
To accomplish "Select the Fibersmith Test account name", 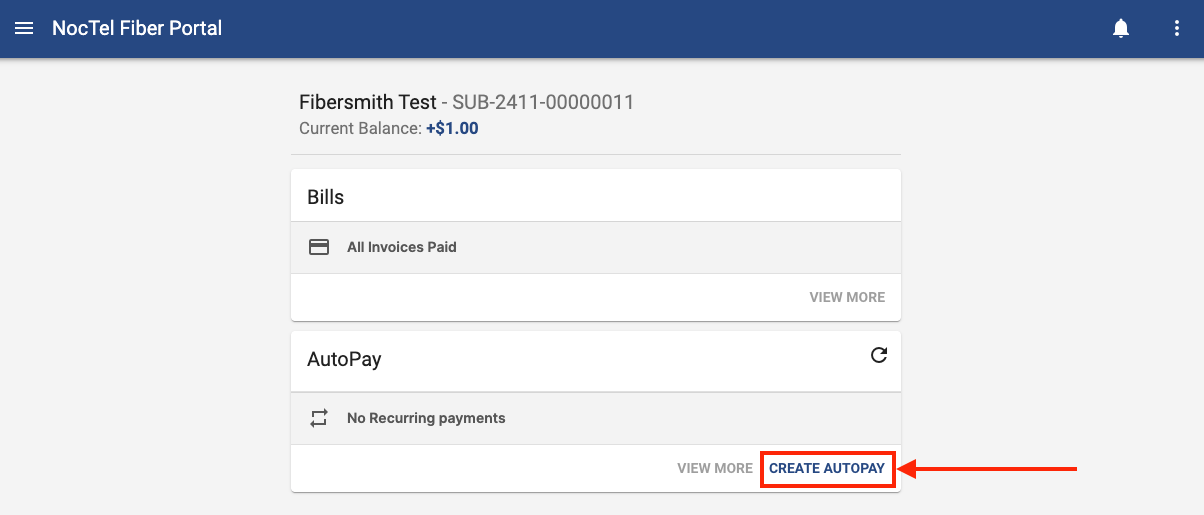I will pyautogui.click(x=367, y=102).
